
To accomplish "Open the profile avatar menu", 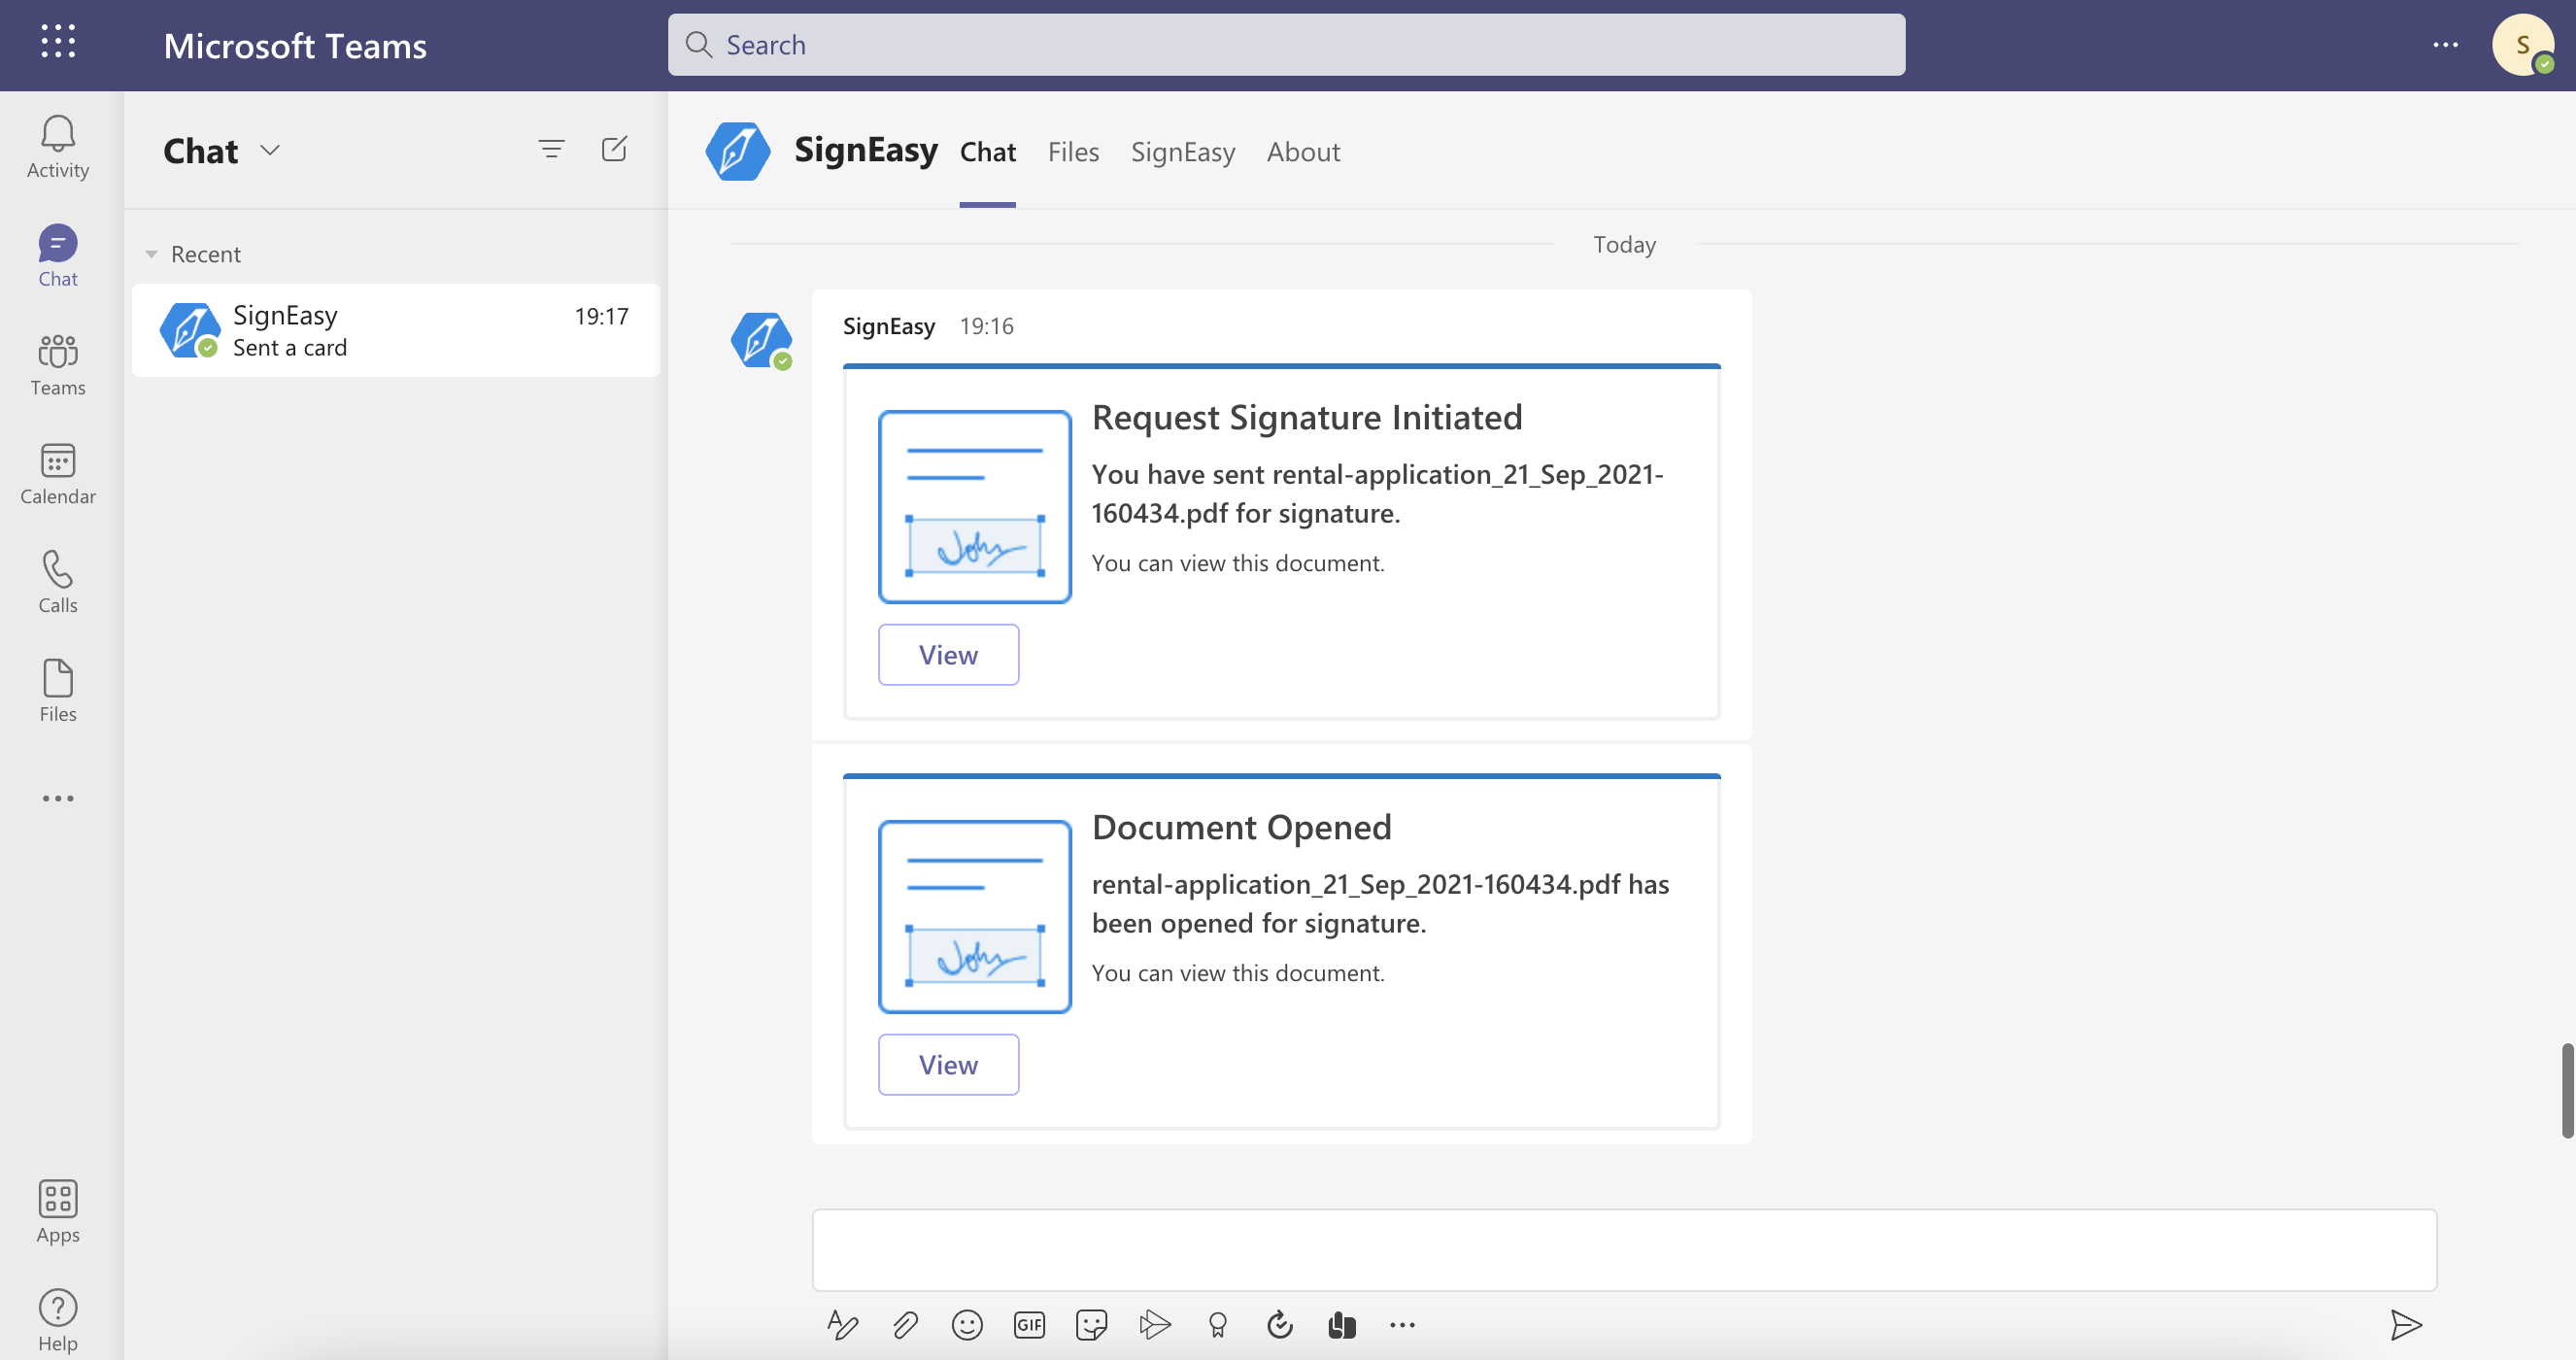I will tap(2522, 45).
